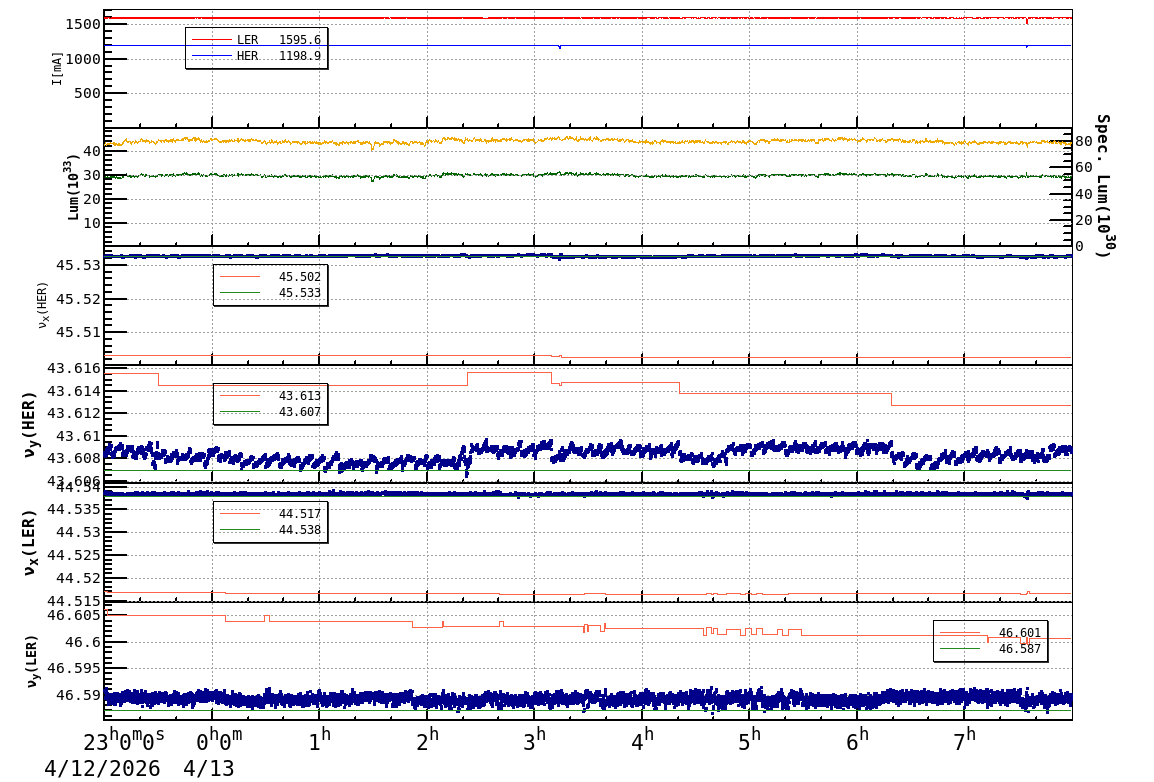Viewport: 1154px width, 782px height.
Task: Click the 1500 tick on current axis
Action: tap(82, 24)
